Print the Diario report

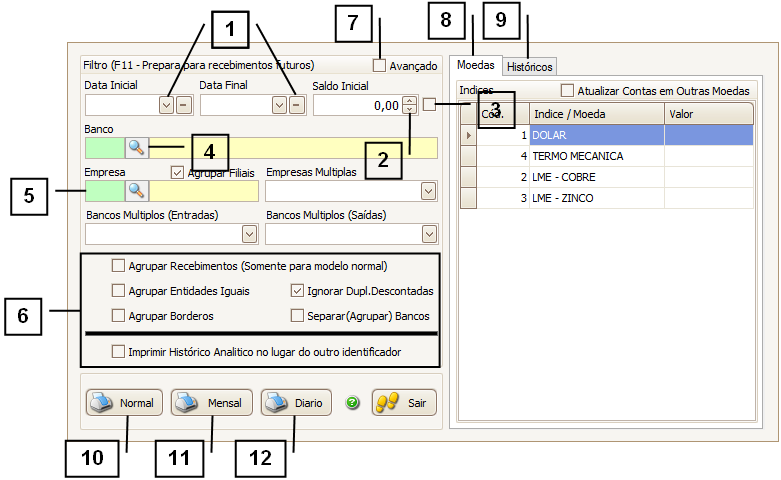pos(295,403)
